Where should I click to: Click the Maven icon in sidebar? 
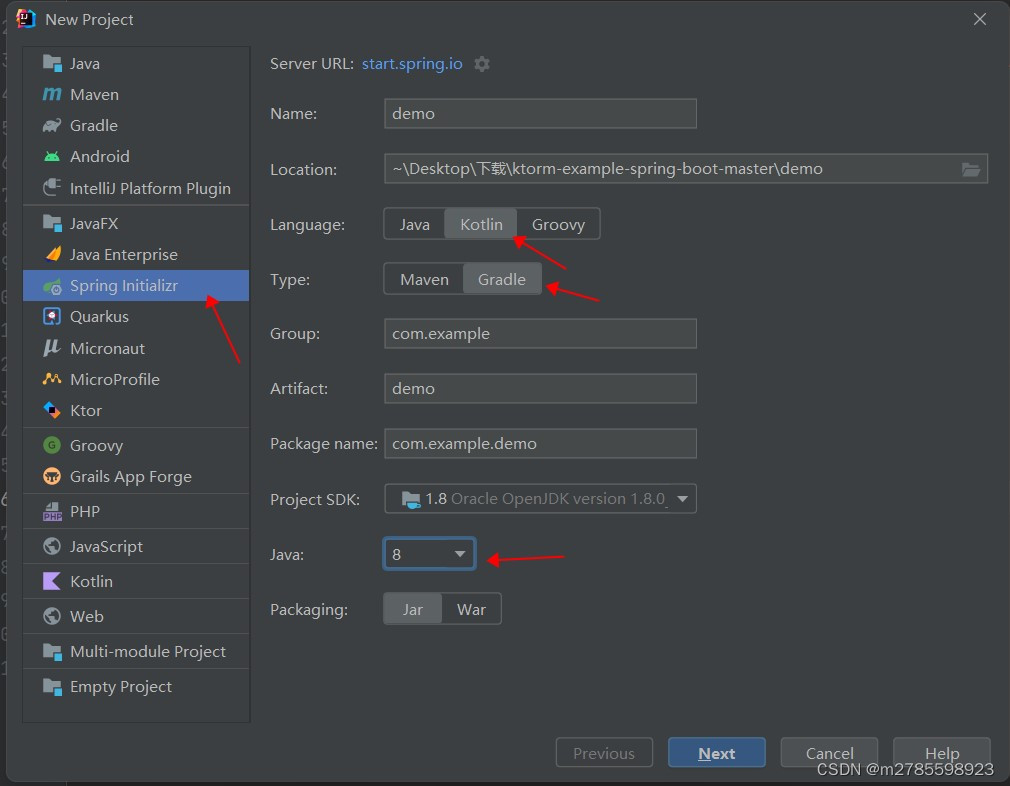pyautogui.click(x=52, y=94)
